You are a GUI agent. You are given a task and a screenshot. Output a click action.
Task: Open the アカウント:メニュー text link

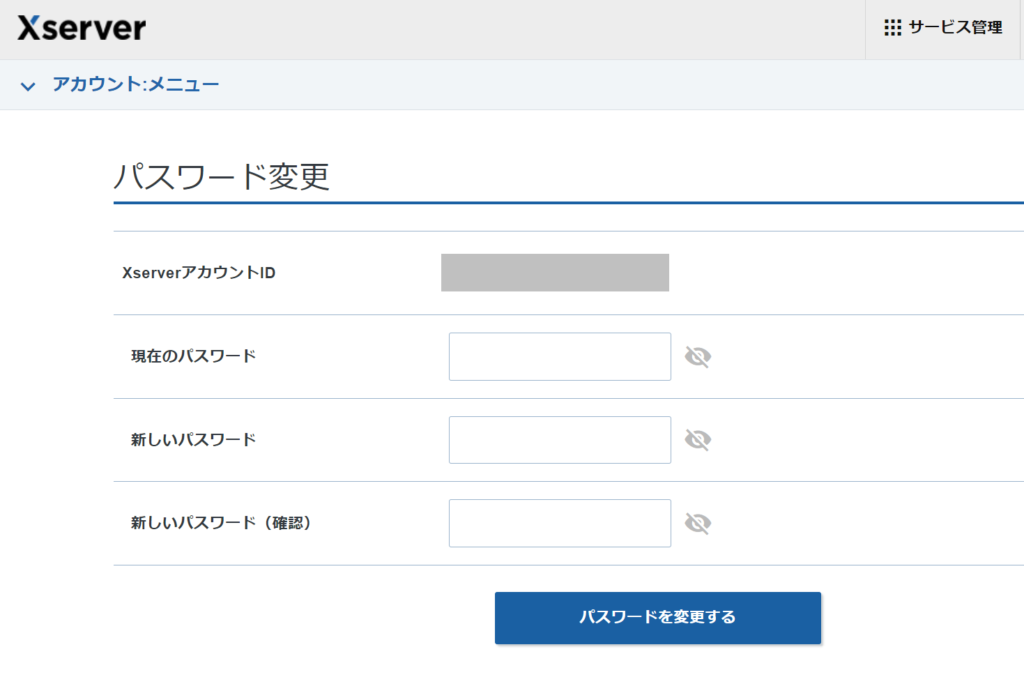(x=135, y=85)
